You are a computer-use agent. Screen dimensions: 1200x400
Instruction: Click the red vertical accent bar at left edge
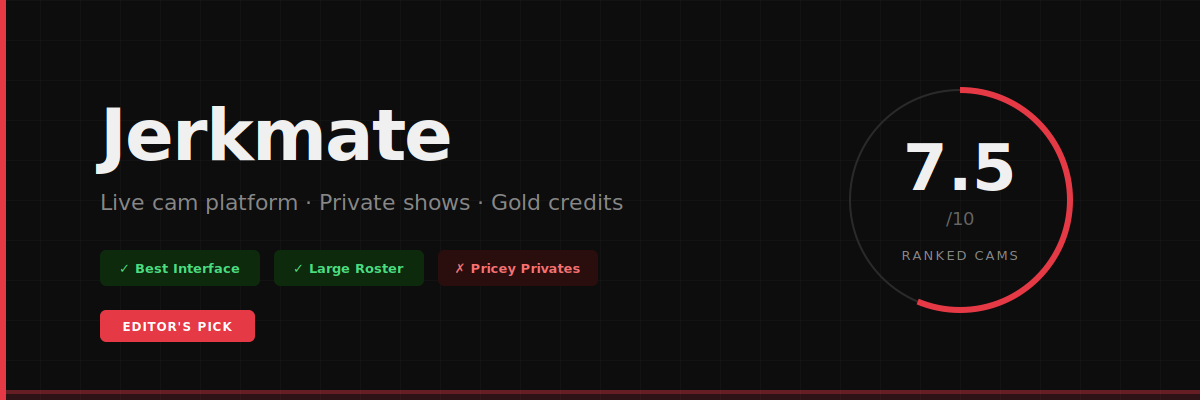coord(3,200)
